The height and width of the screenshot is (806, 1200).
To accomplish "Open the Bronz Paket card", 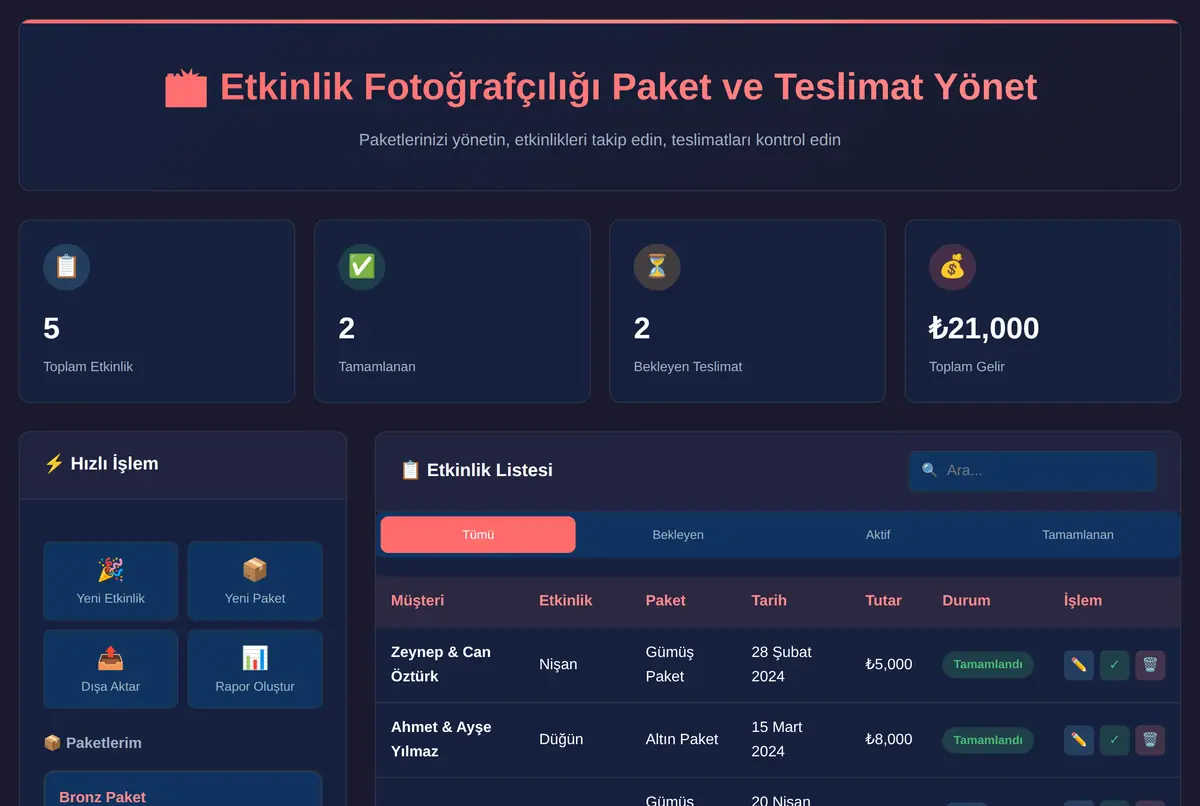I will 183,789.
